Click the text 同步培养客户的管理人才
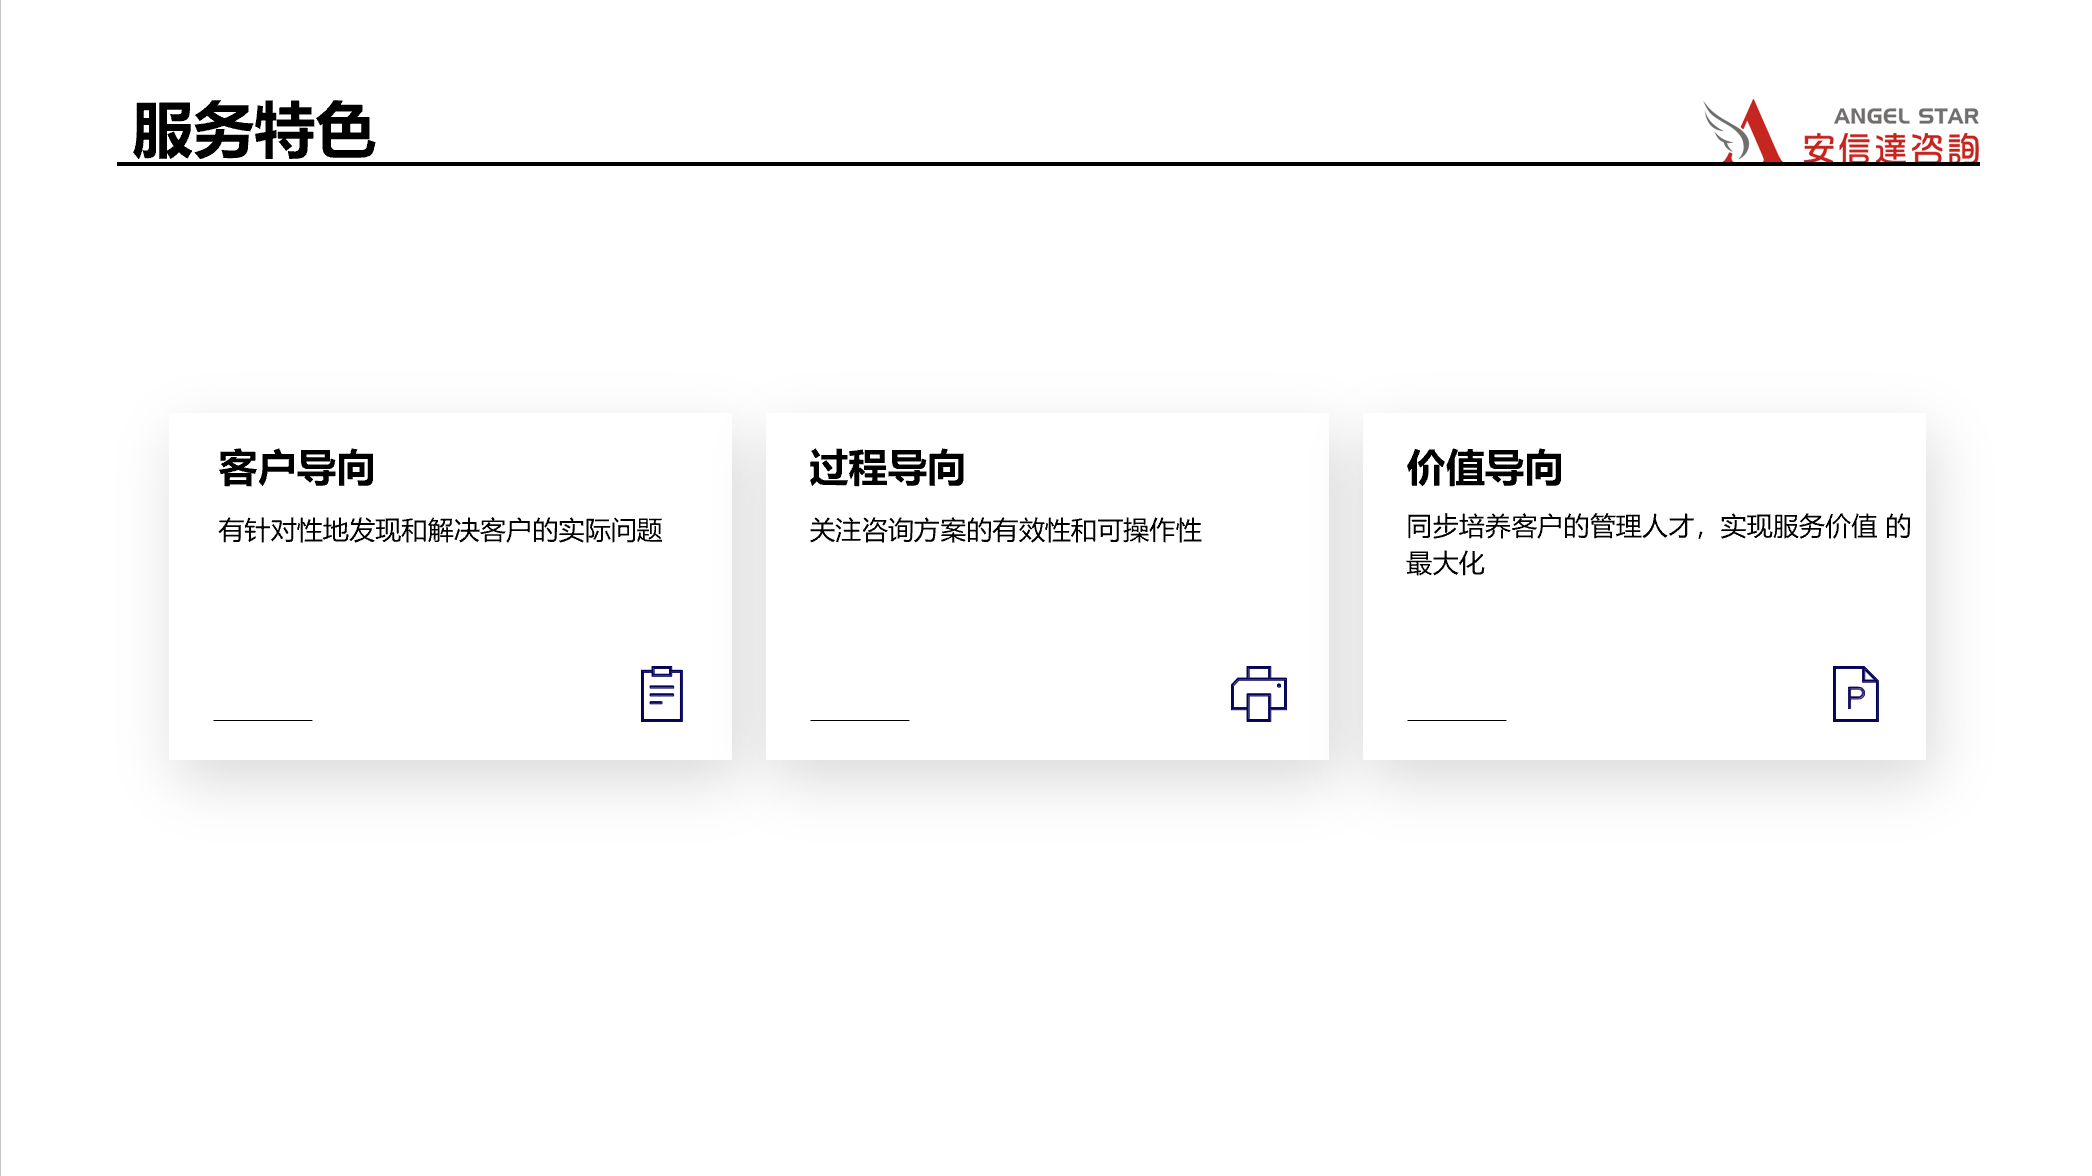2092x1176 pixels. pos(1550,526)
